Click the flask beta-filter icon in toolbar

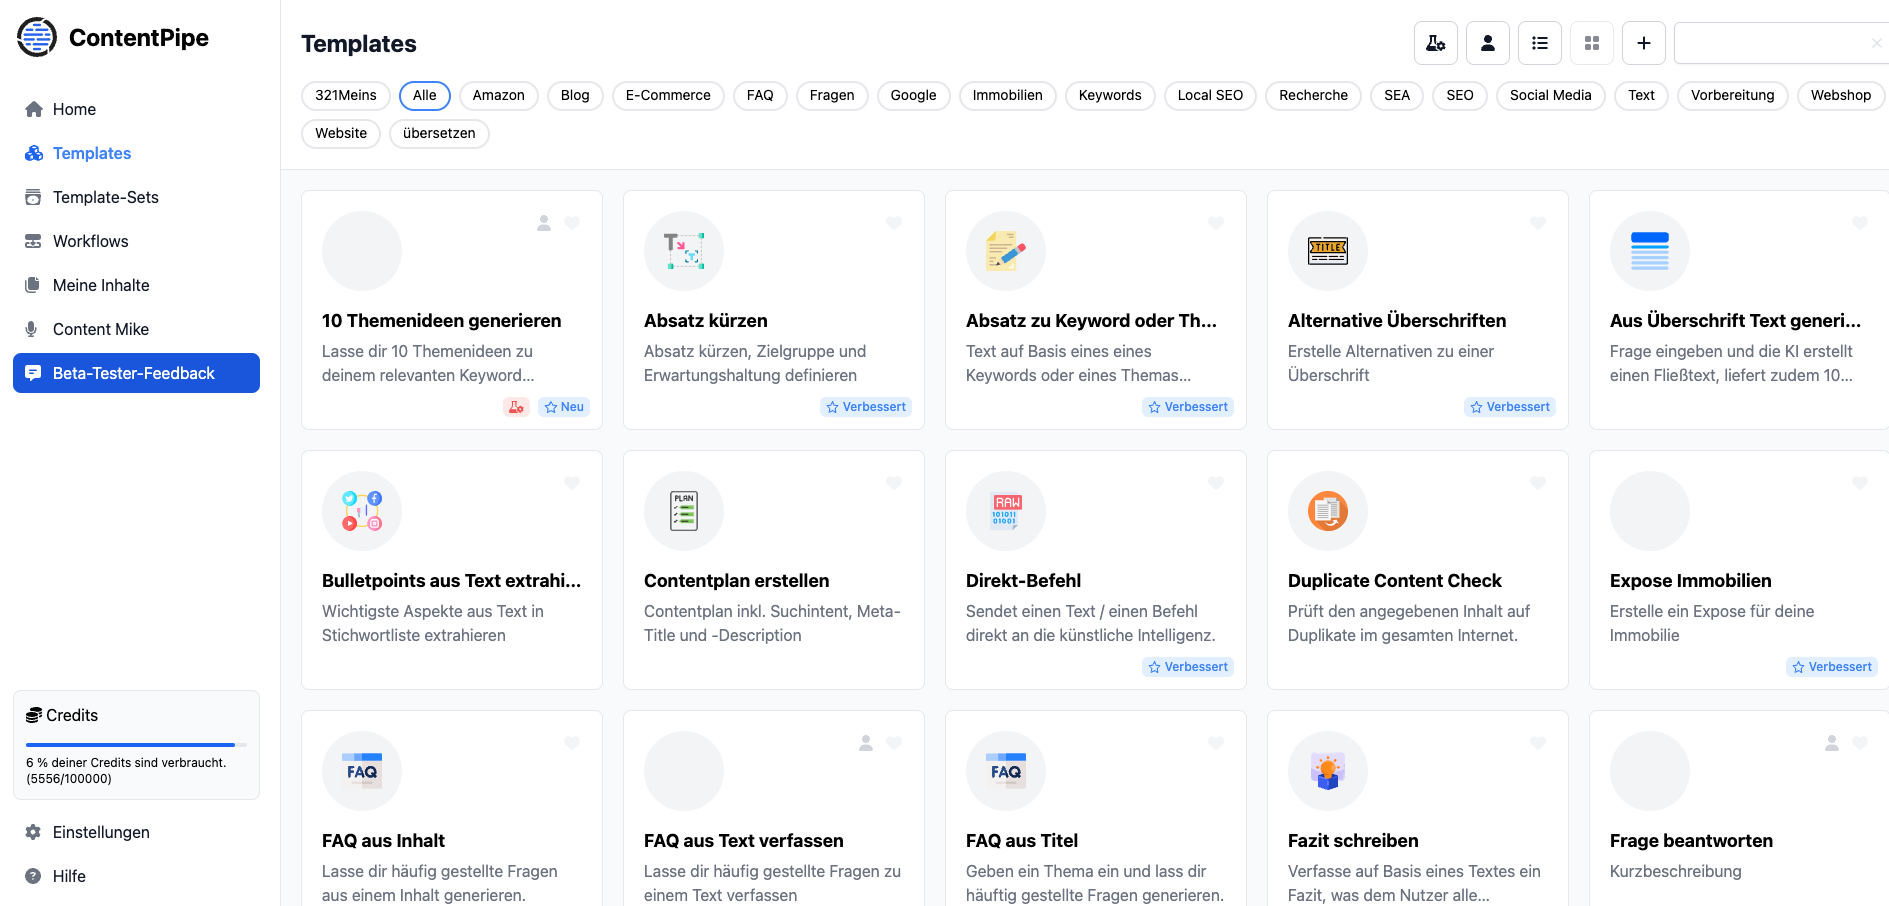point(1435,43)
